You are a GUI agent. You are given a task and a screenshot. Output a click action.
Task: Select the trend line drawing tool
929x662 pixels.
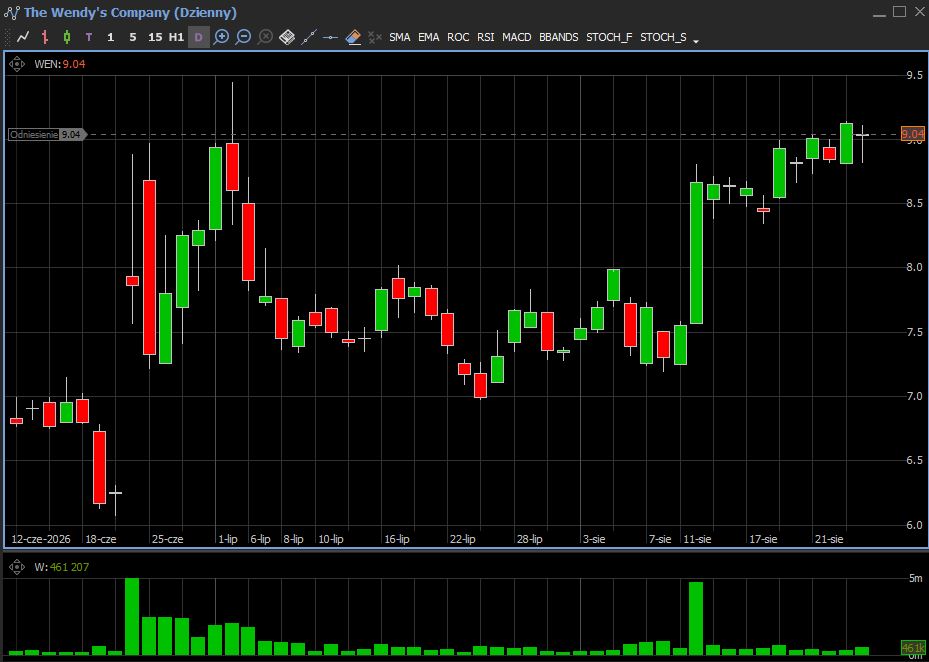click(309, 37)
